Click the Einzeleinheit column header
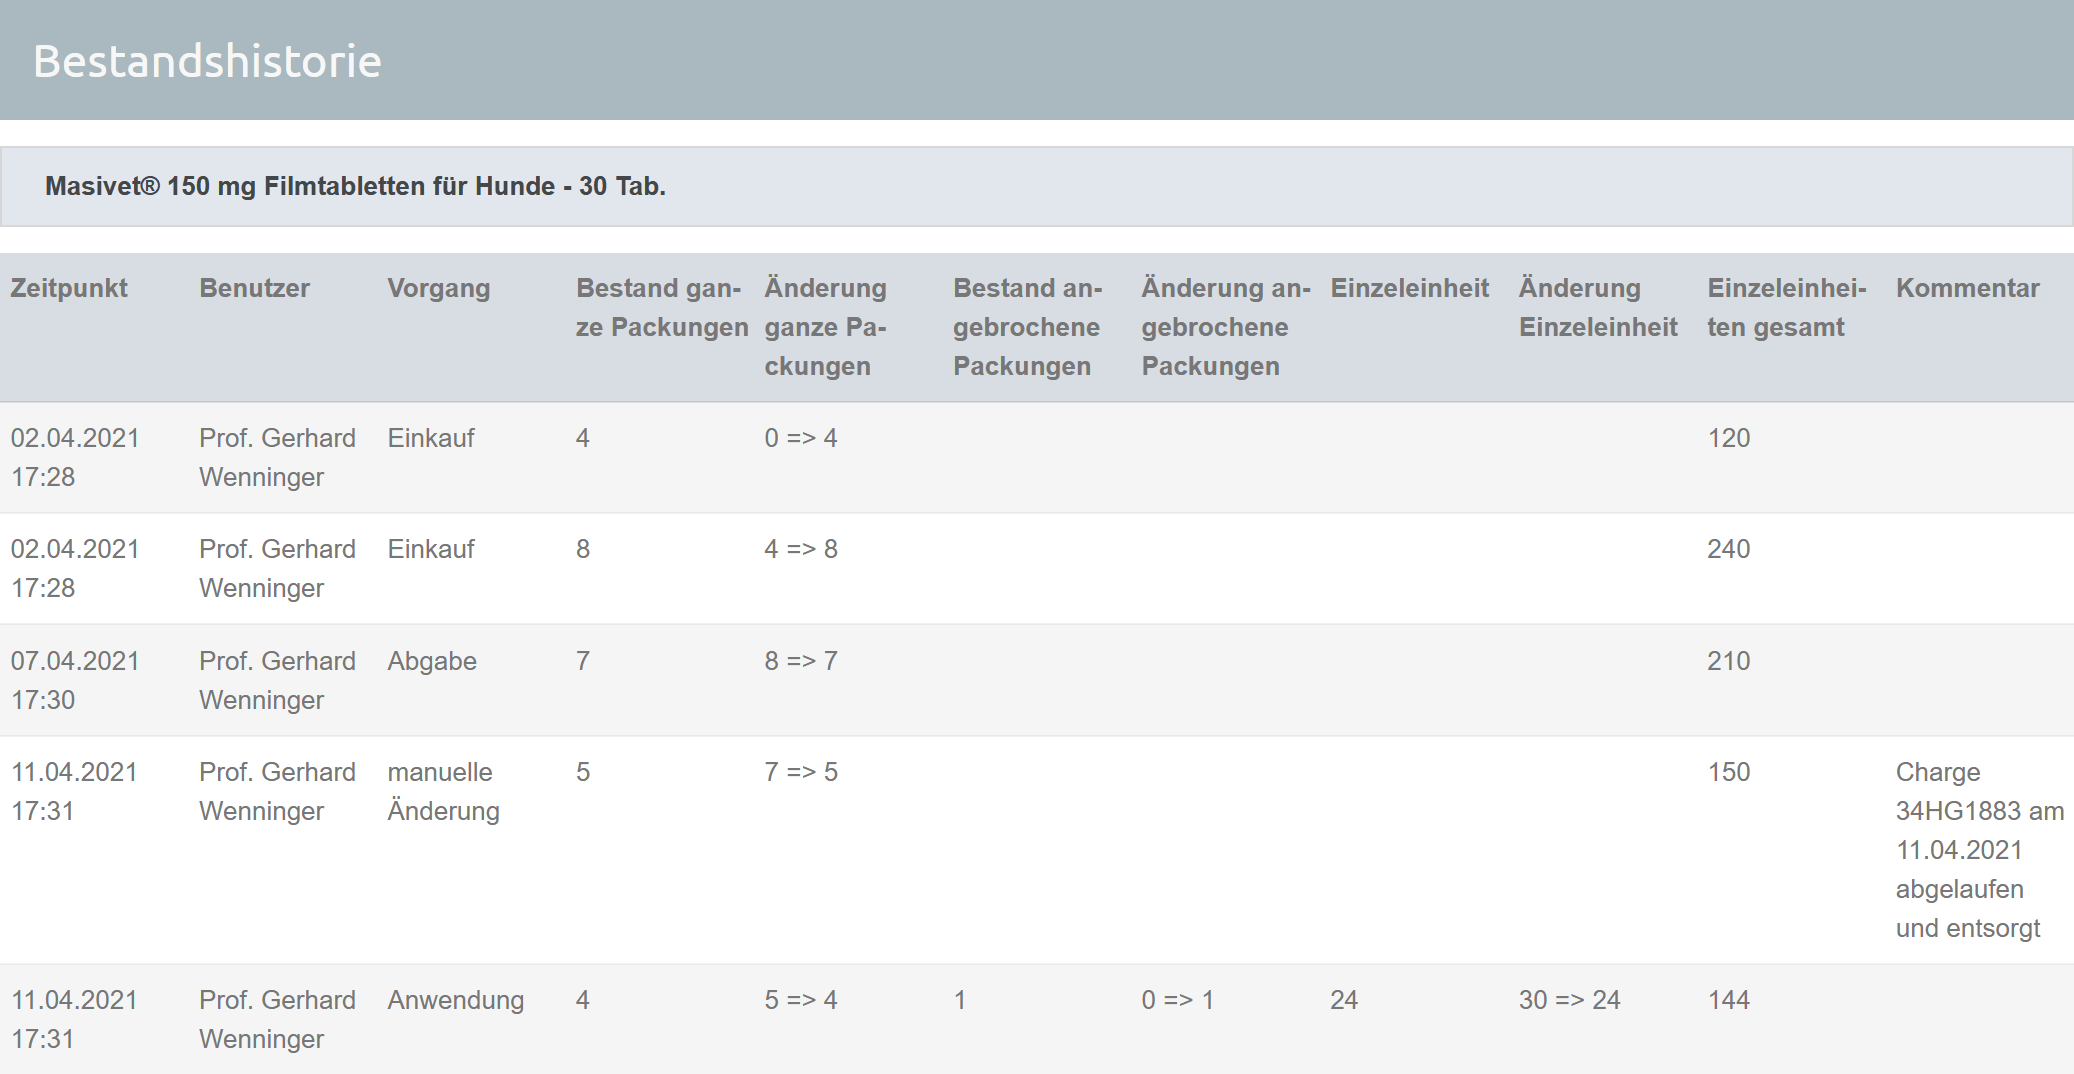This screenshot has height=1074, width=2074. click(1409, 288)
